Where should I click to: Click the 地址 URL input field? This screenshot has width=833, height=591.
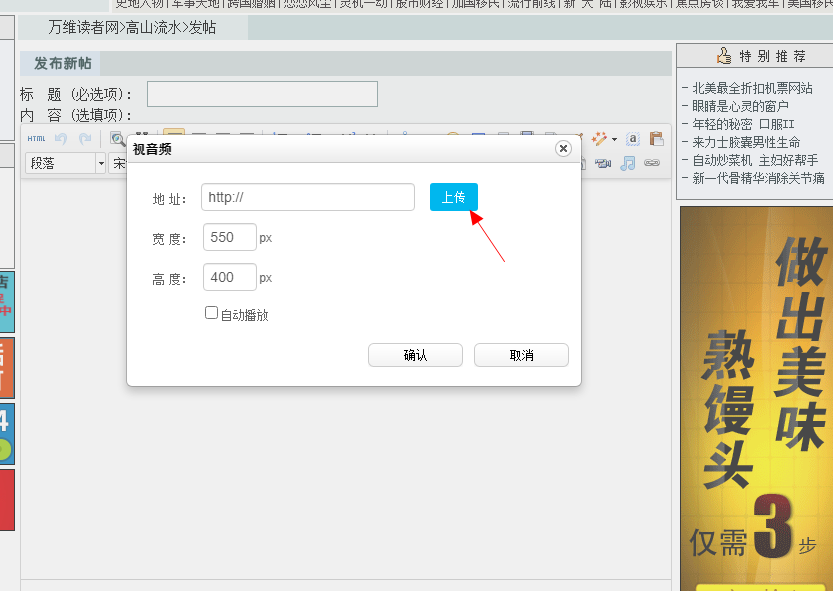(308, 197)
